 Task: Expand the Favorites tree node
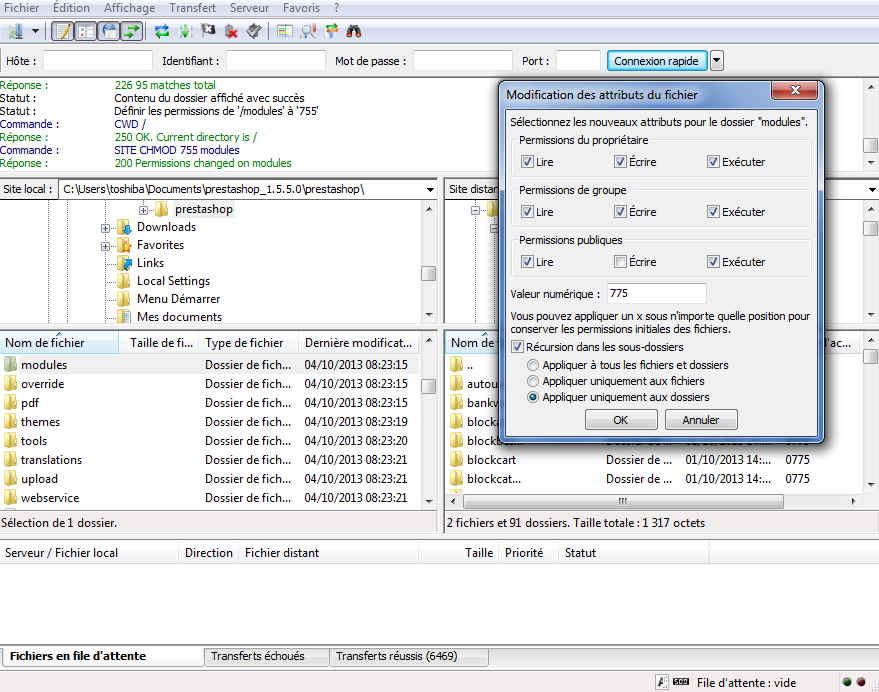pos(105,246)
